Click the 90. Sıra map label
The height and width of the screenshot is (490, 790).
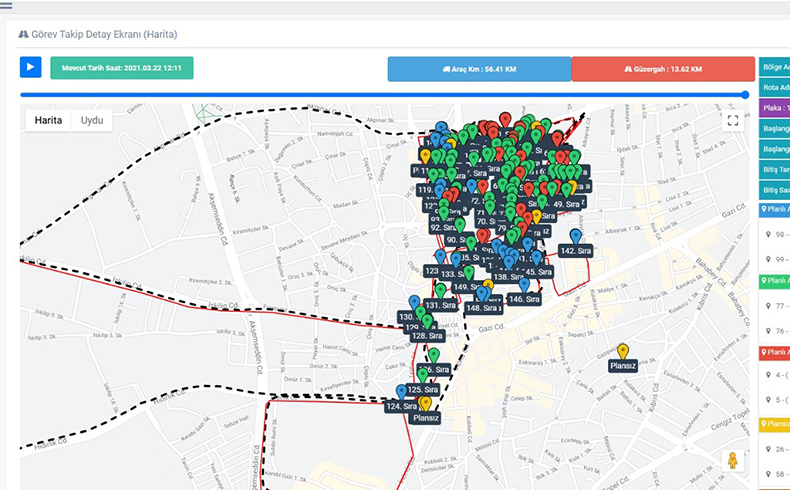point(458,240)
